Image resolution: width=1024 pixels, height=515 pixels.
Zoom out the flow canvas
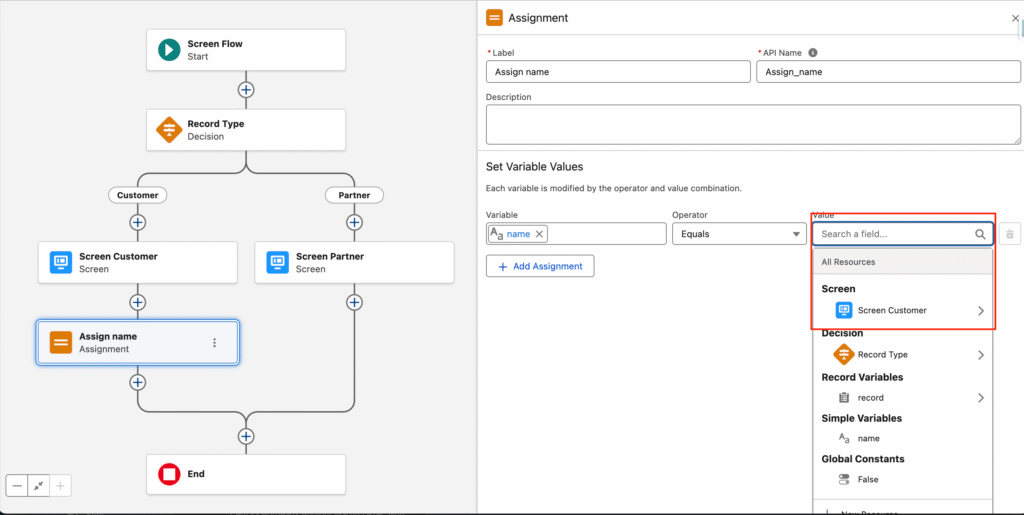[x=17, y=485]
